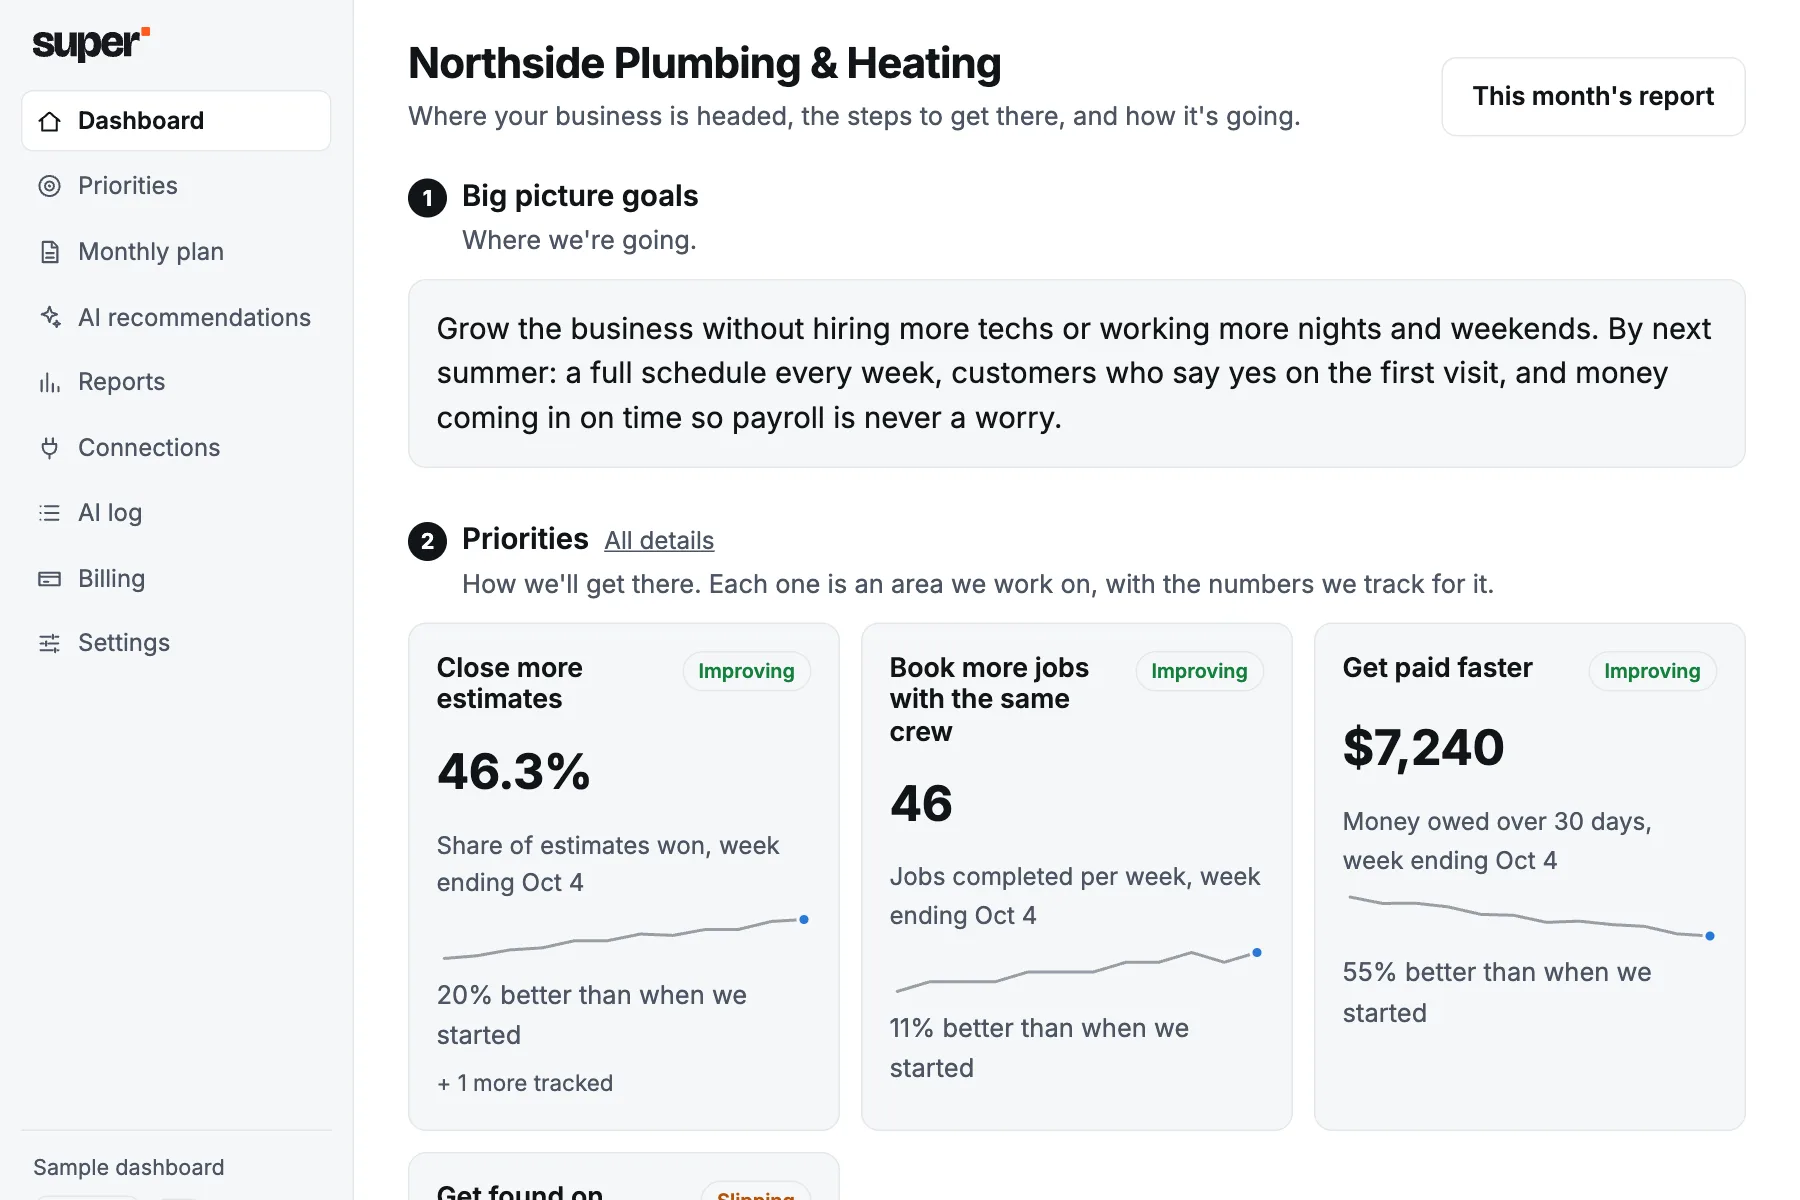Click the AI recommendations sparkle icon
This screenshot has height=1200, width=1800.
pyautogui.click(x=50, y=317)
